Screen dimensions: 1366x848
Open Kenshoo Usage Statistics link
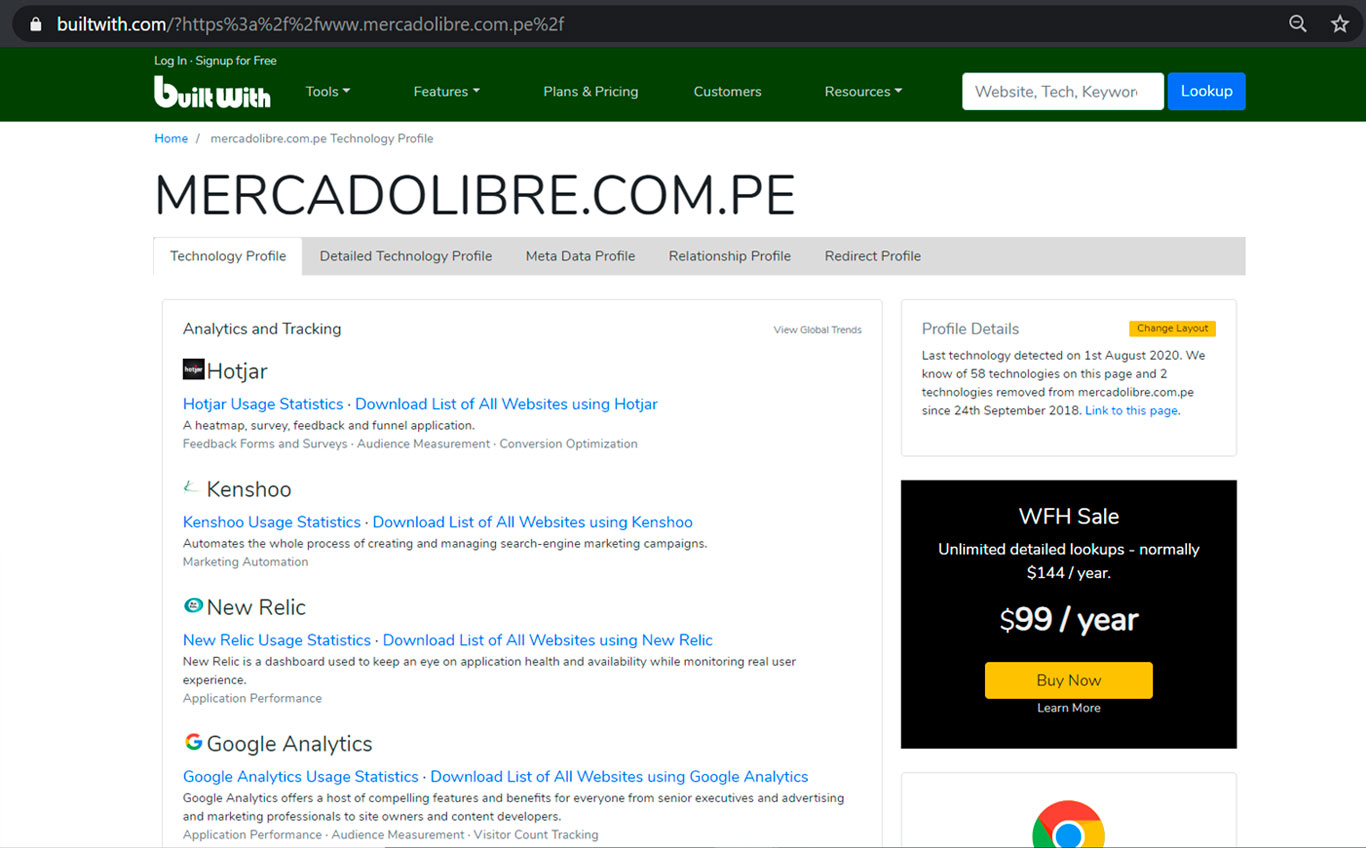coord(272,522)
